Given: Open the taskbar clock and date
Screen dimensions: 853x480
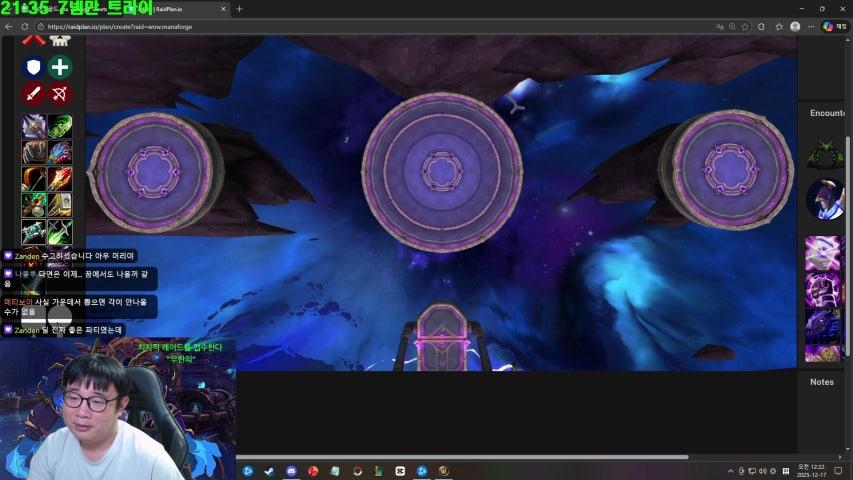Looking at the screenshot, I should [x=811, y=471].
